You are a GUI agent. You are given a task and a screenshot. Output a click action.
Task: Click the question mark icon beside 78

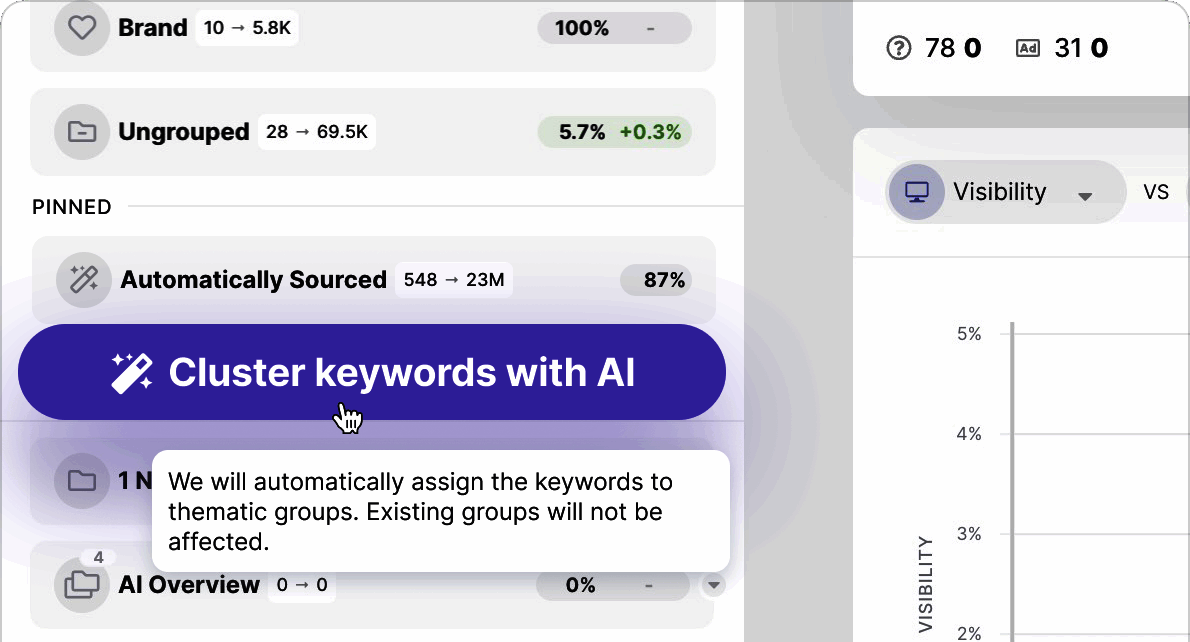(x=899, y=48)
